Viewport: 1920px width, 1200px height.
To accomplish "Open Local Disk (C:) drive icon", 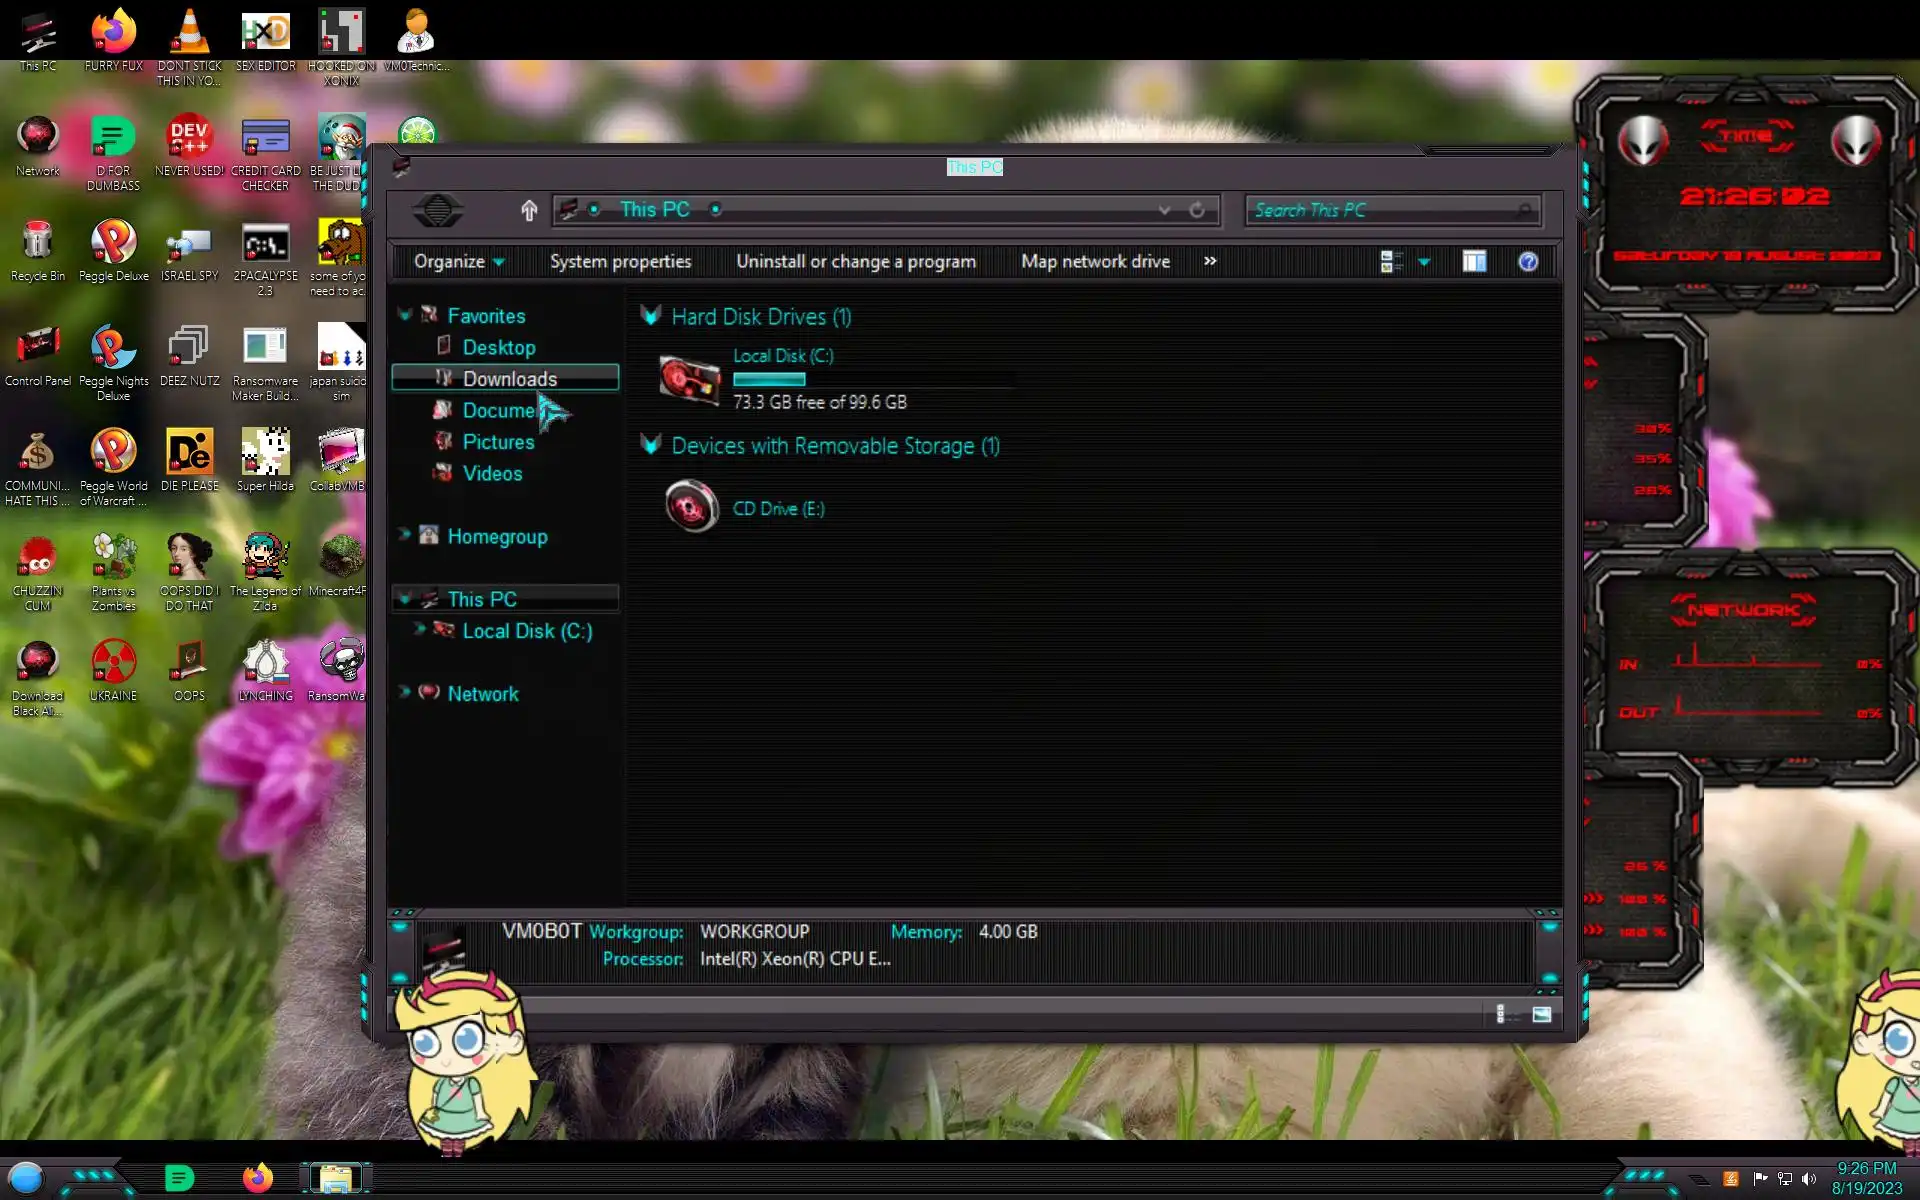I will click(689, 380).
